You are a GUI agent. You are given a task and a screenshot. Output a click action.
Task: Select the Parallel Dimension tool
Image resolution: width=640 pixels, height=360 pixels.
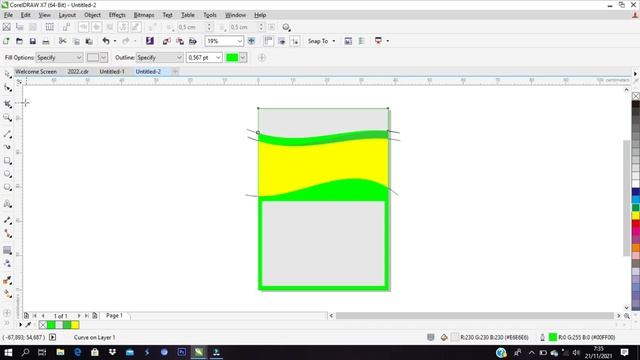pyautogui.click(x=7, y=220)
